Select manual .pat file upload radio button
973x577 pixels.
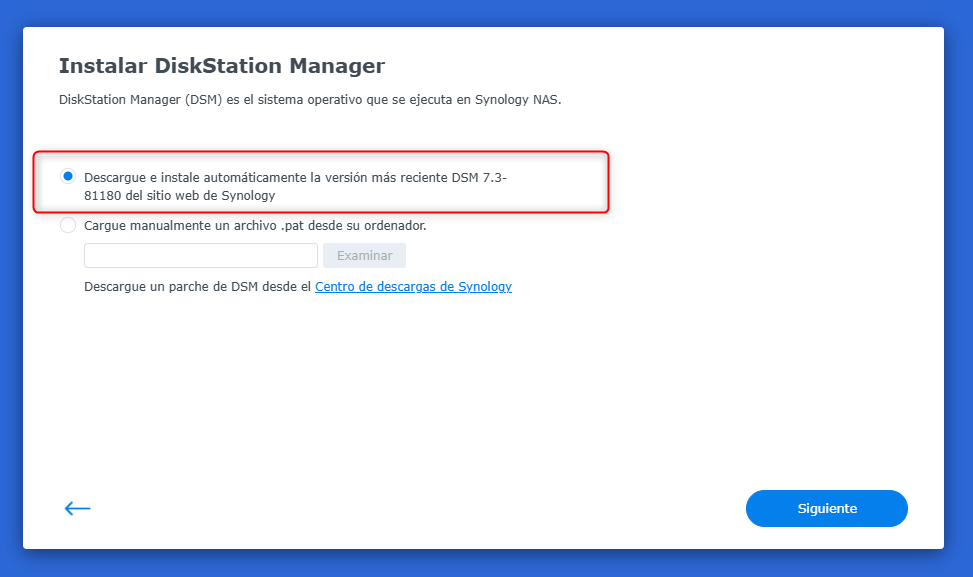[68, 225]
